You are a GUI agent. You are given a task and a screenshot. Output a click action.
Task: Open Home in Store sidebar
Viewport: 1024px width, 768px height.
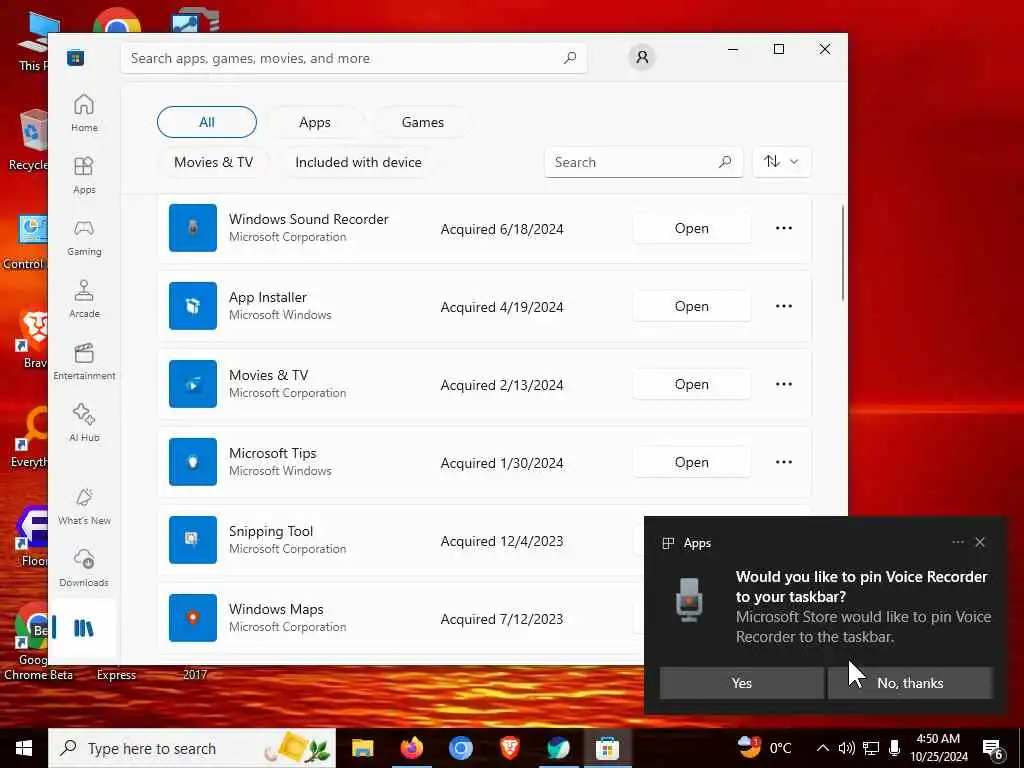[84, 112]
